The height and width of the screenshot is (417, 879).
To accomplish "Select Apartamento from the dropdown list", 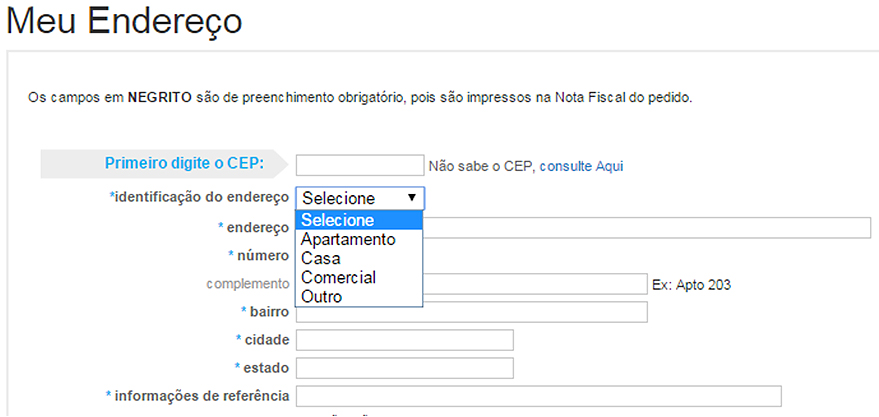I will tap(348, 240).
